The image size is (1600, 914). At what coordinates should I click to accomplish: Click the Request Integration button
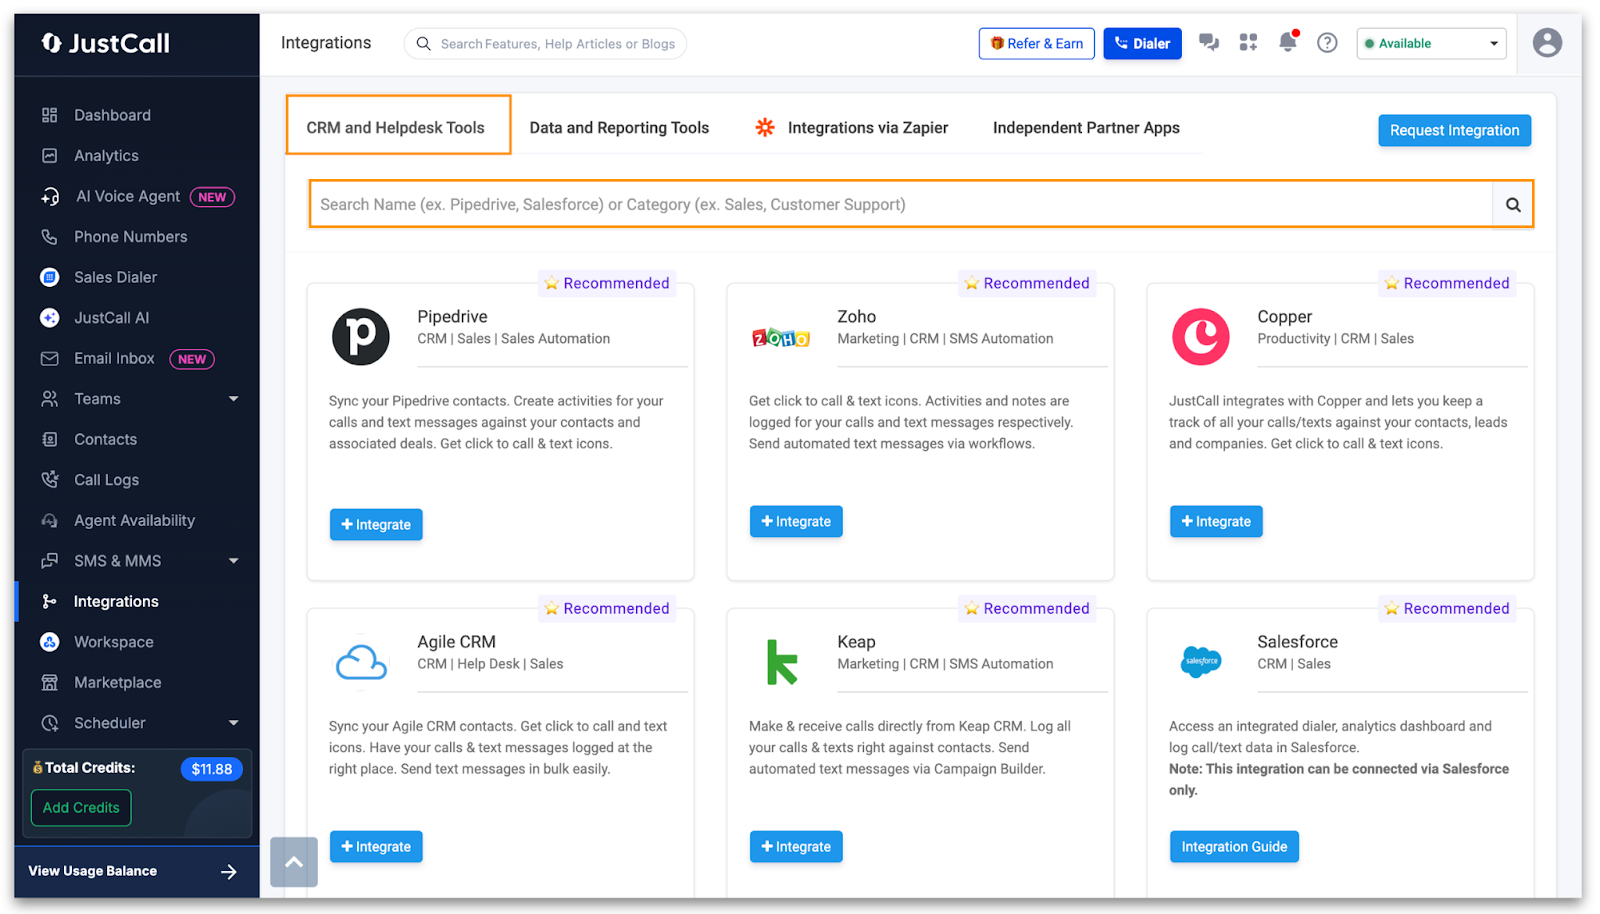click(1454, 130)
